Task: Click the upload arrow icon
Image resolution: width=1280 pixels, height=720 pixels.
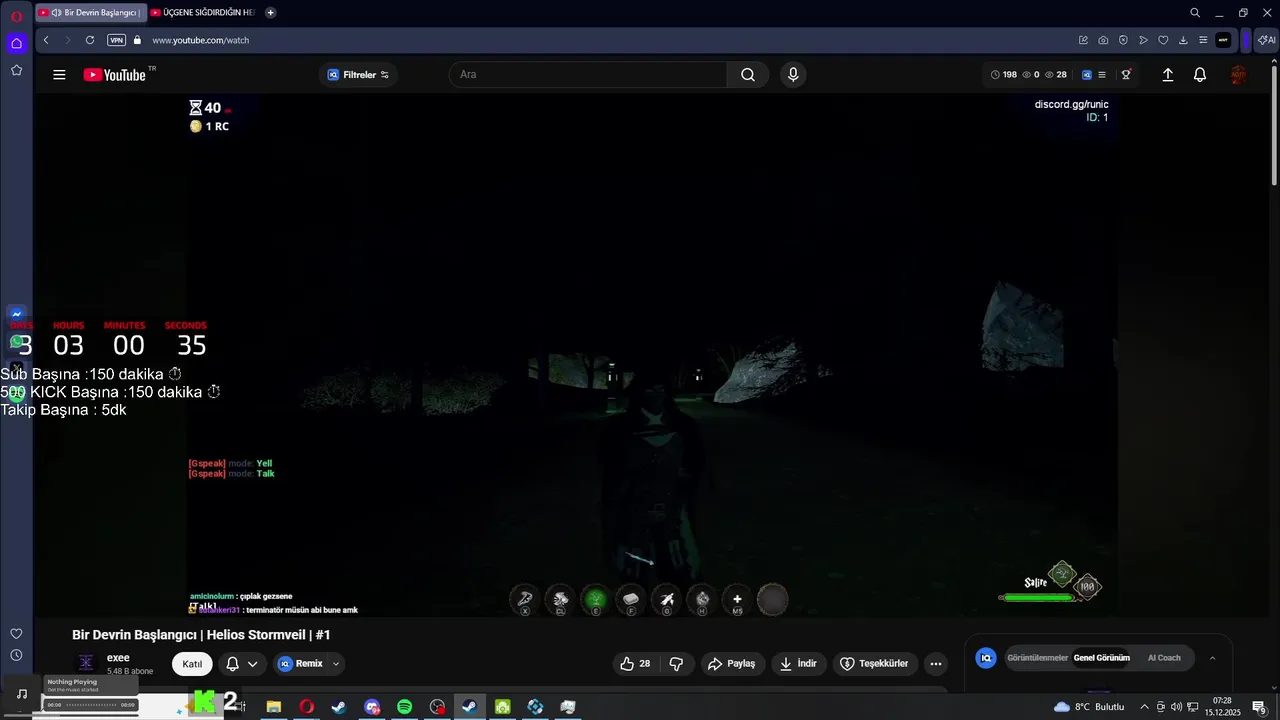Action: pos(1167,75)
